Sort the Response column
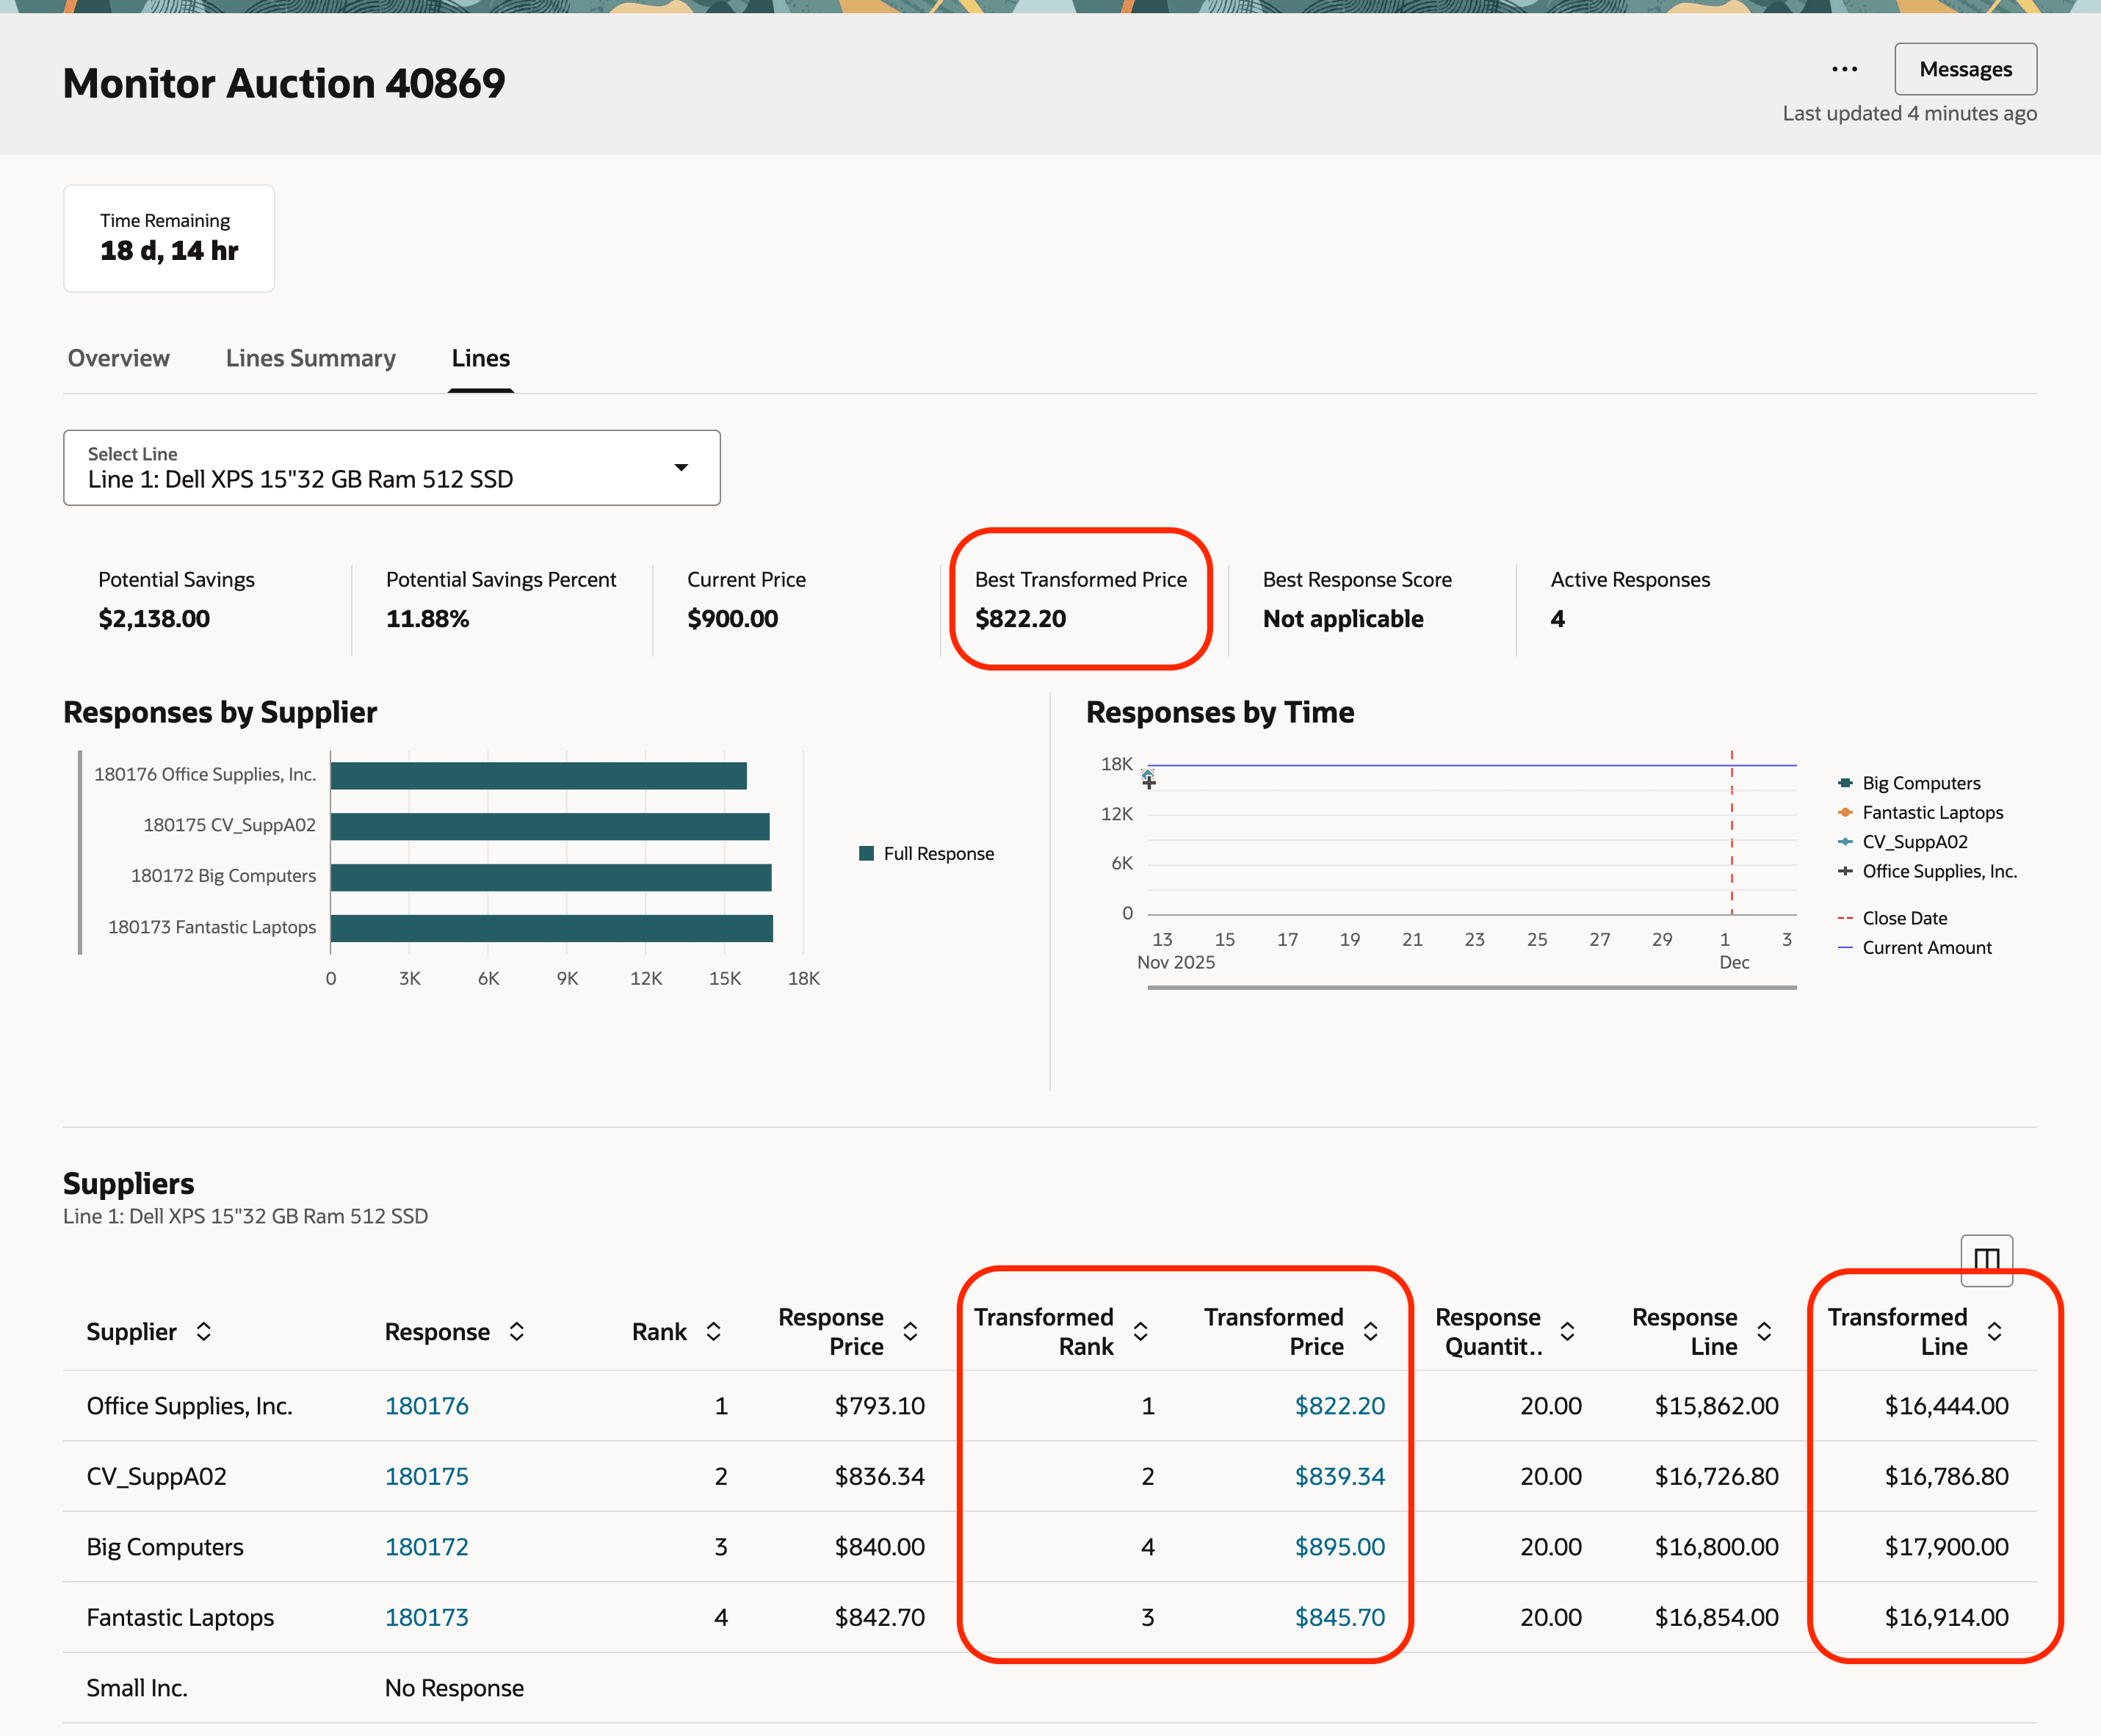Viewport: 2101px width, 1736px height. pos(517,1331)
